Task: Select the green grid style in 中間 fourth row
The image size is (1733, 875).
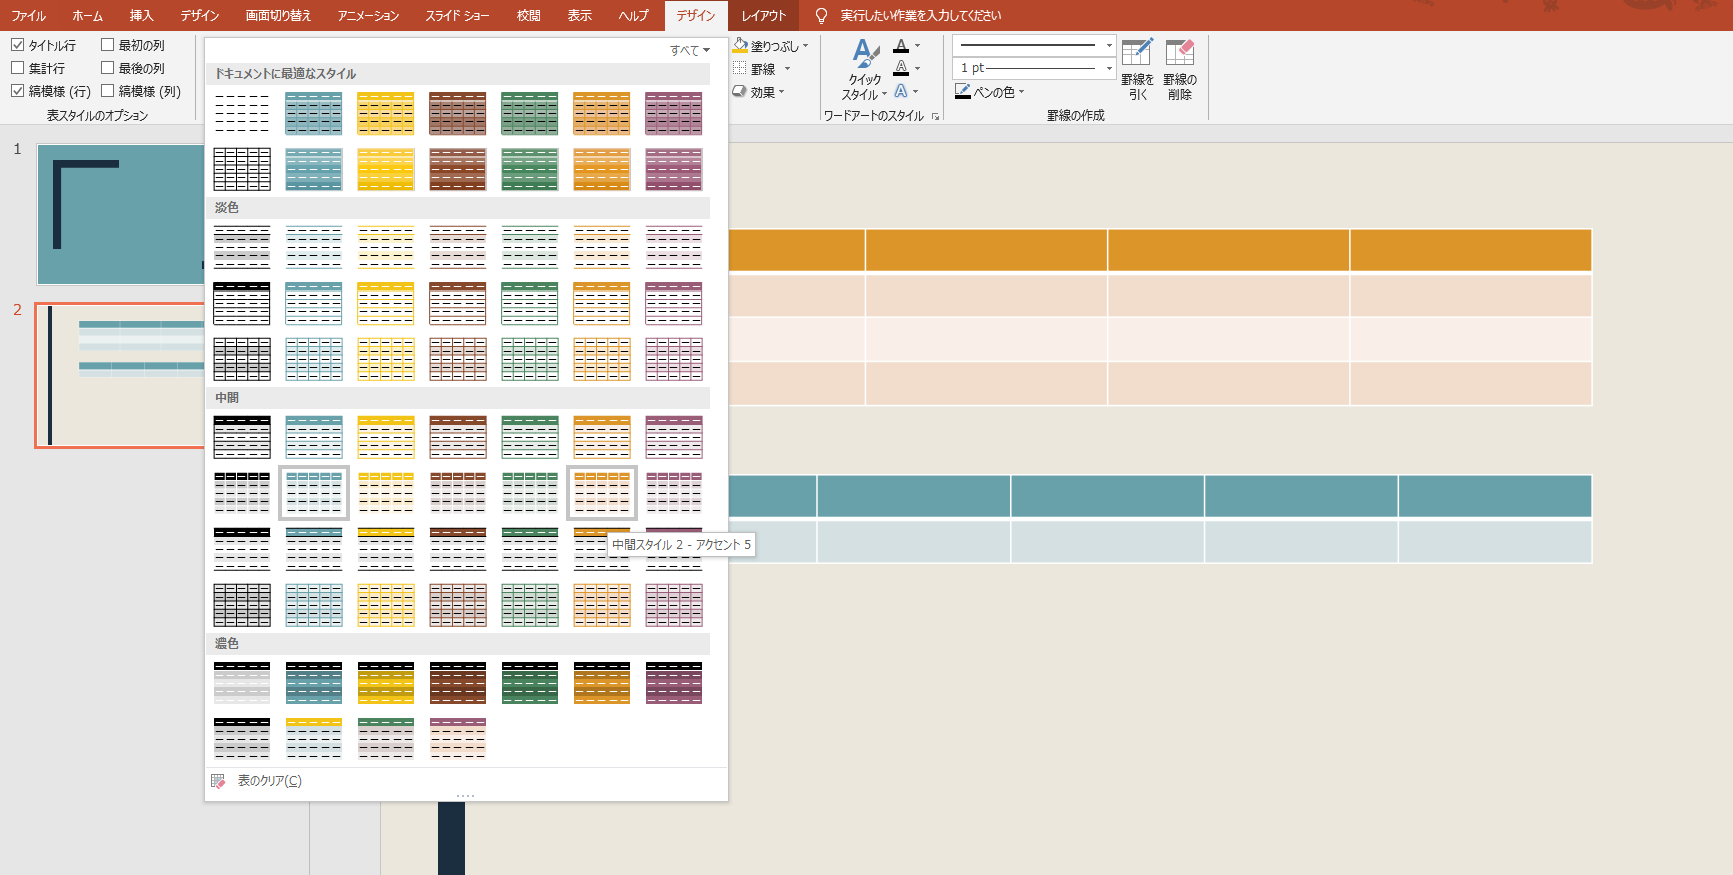Action: click(x=530, y=606)
